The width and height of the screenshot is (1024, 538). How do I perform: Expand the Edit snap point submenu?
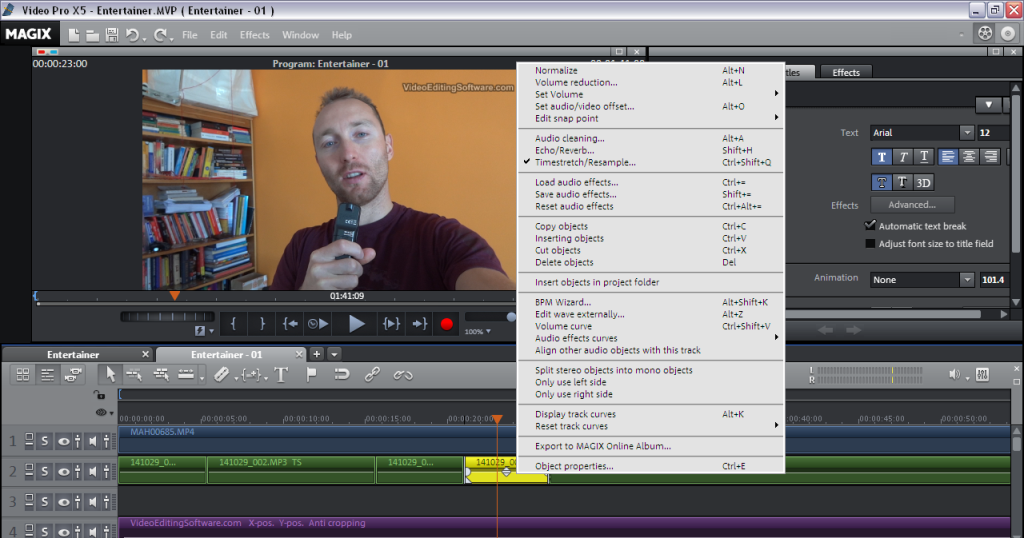click(776, 118)
